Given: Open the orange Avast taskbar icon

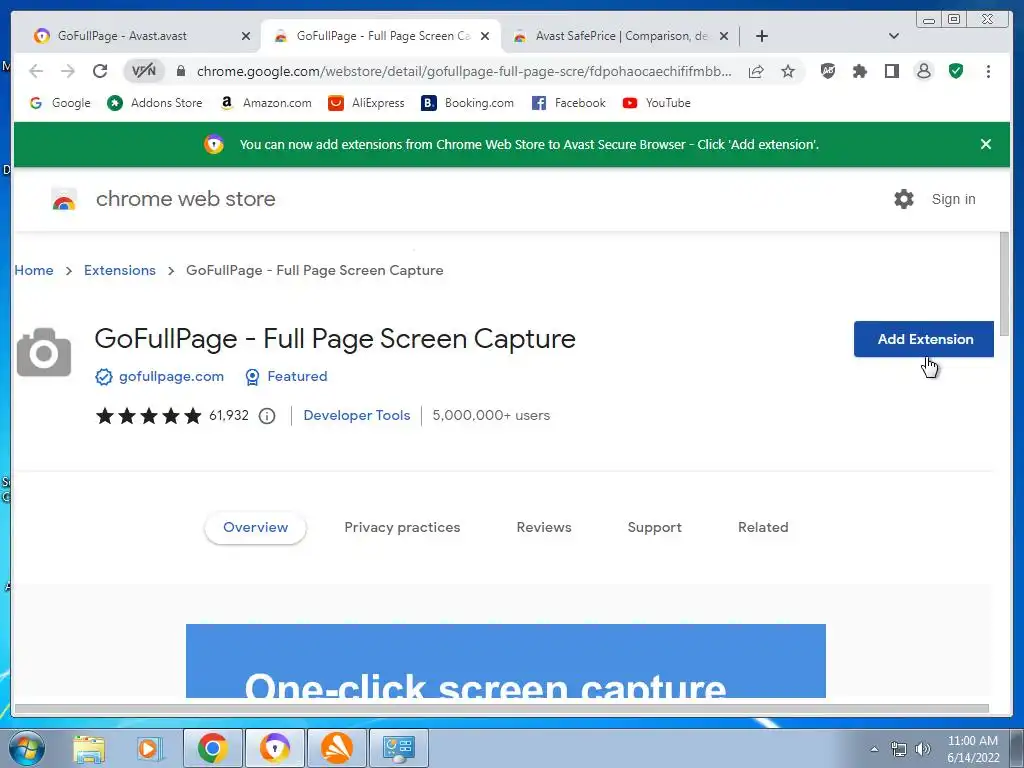Looking at the screenshot, I should point(337,748).
